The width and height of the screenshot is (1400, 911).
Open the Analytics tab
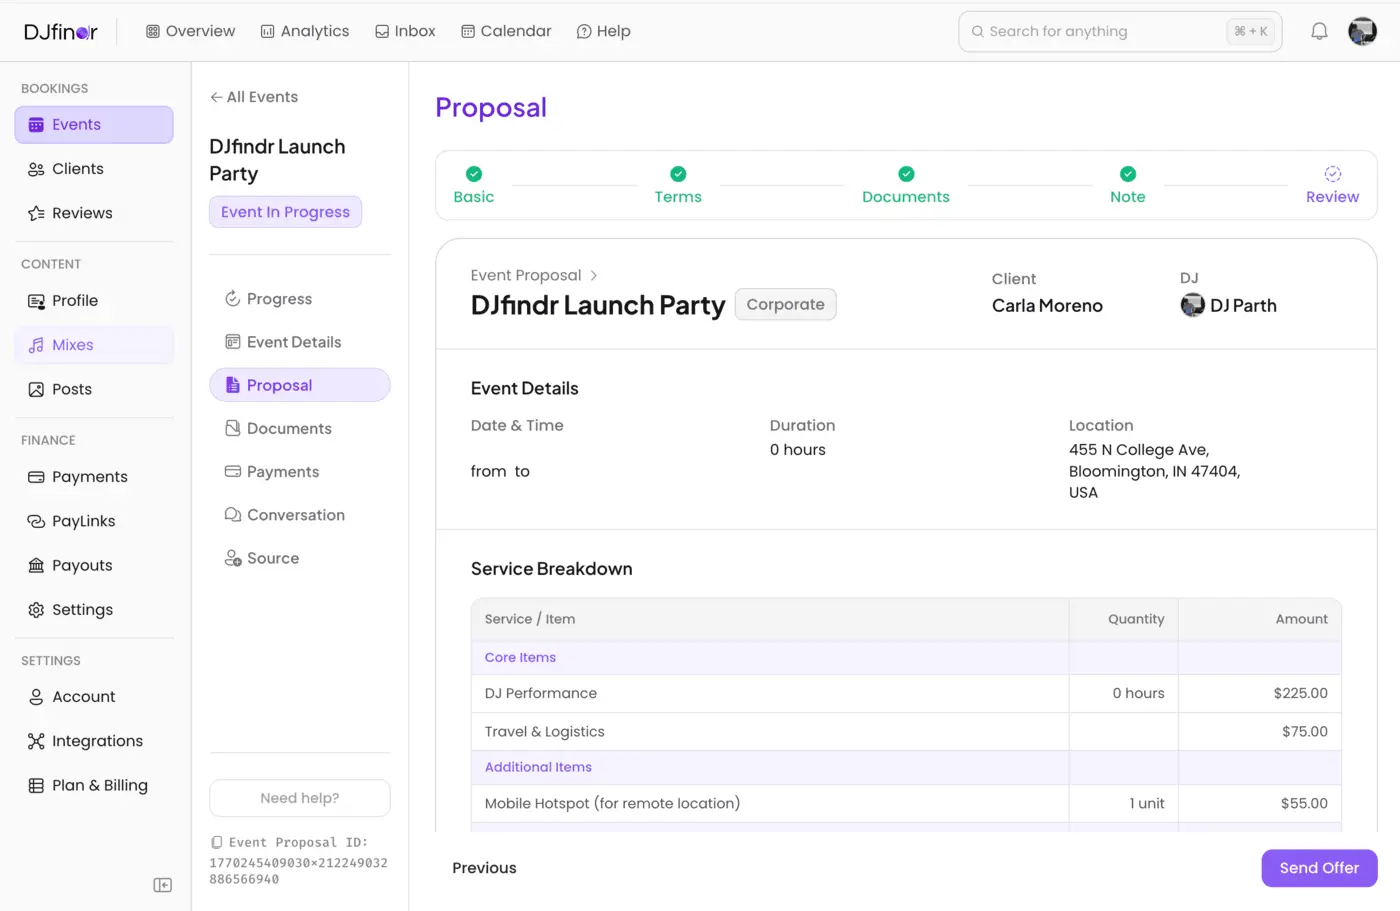click(x=305, y=31)
